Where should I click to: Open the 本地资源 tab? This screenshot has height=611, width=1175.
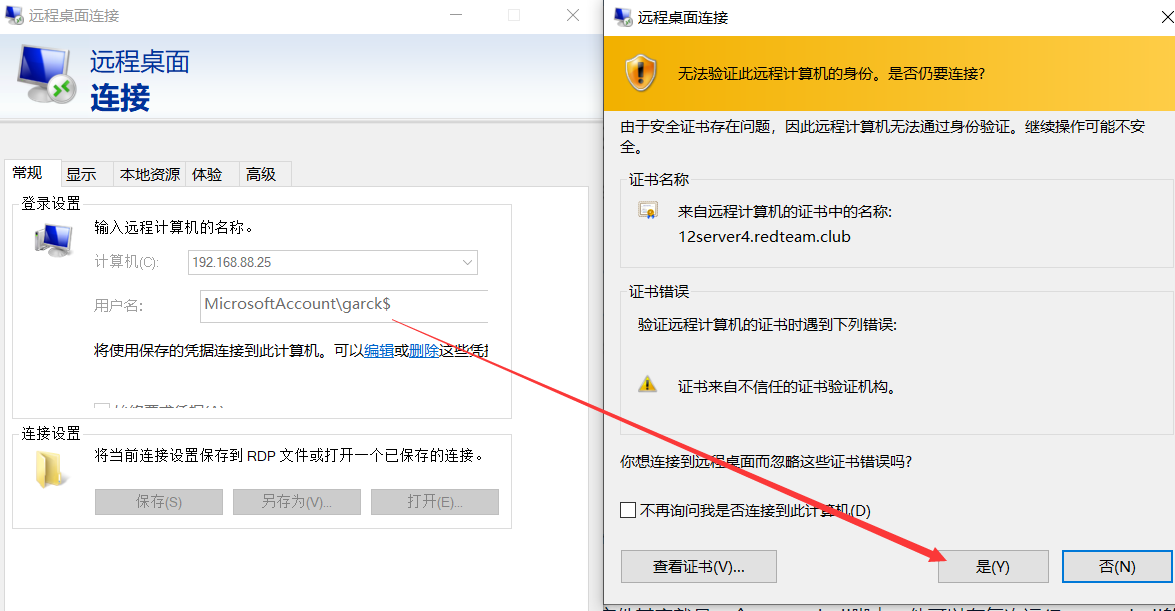point(150,174)
